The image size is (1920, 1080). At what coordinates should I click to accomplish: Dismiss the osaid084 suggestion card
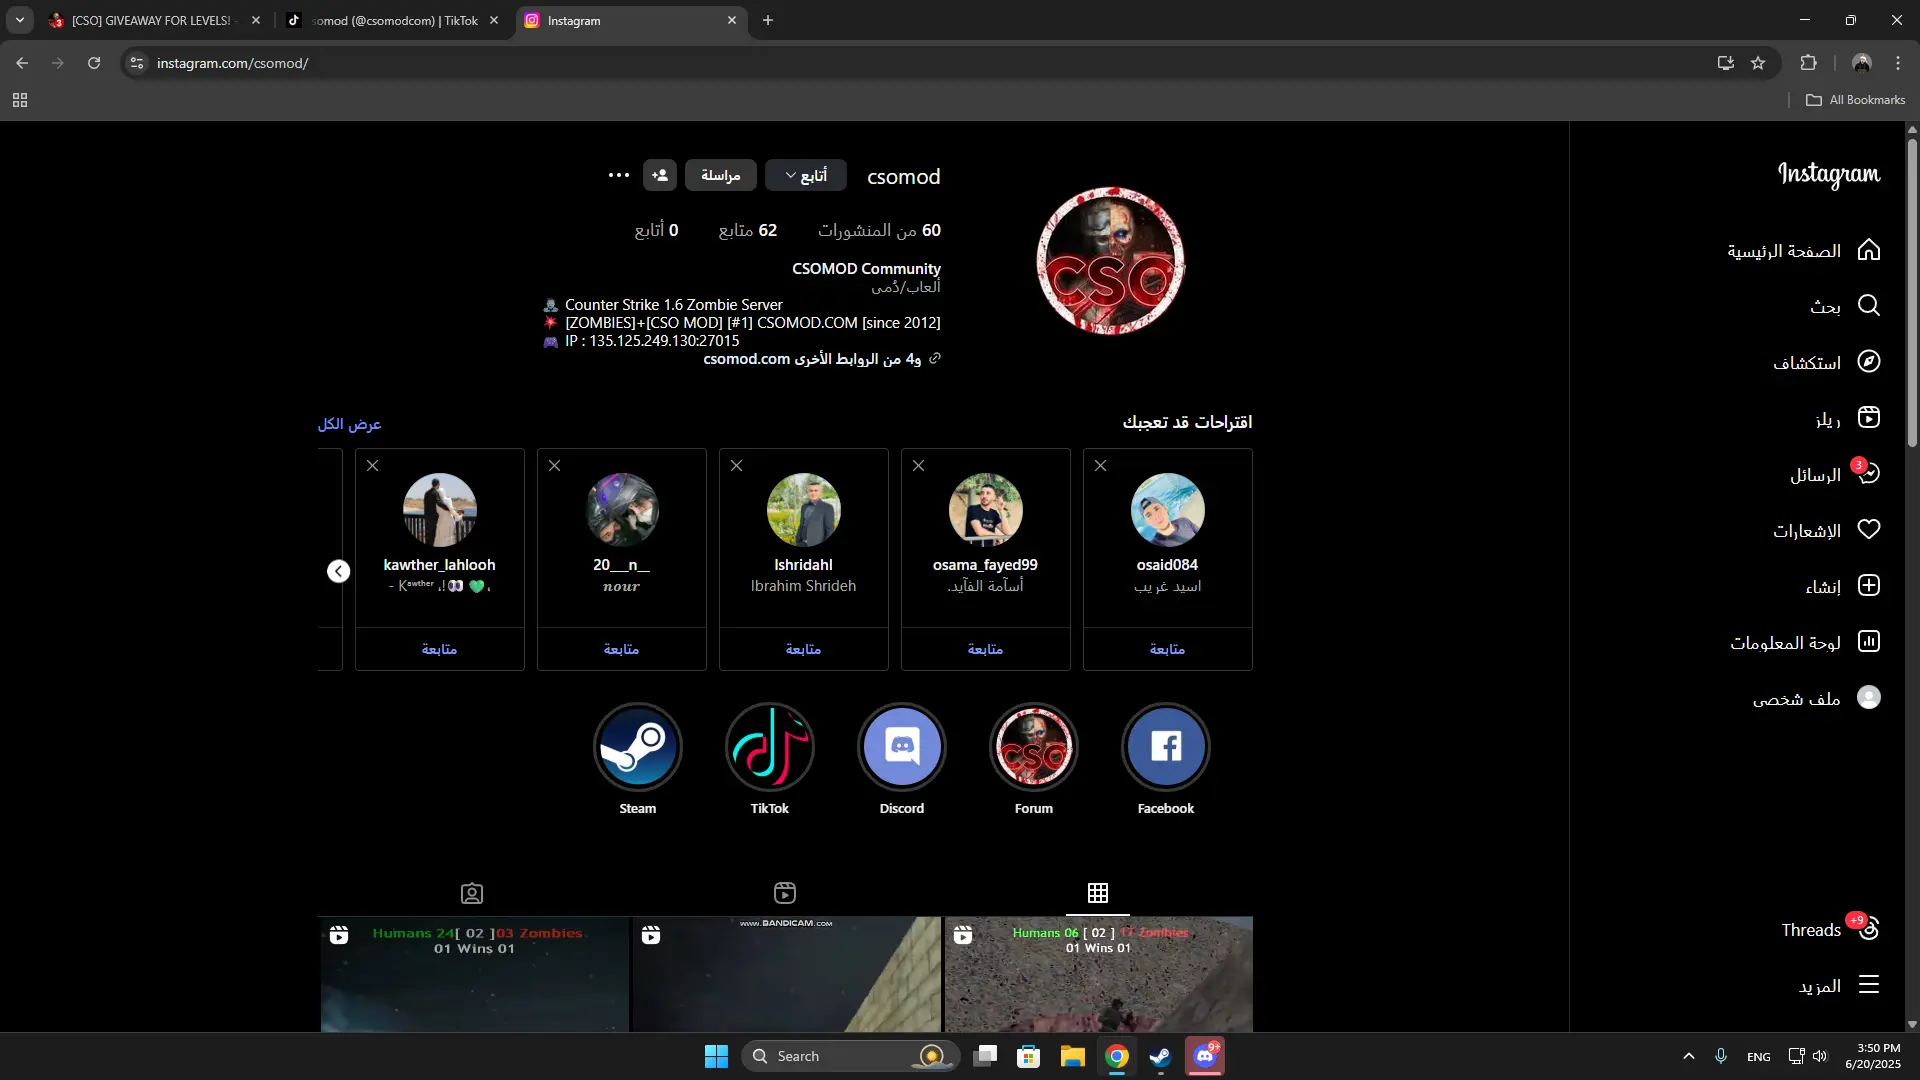coord(1100,466)
